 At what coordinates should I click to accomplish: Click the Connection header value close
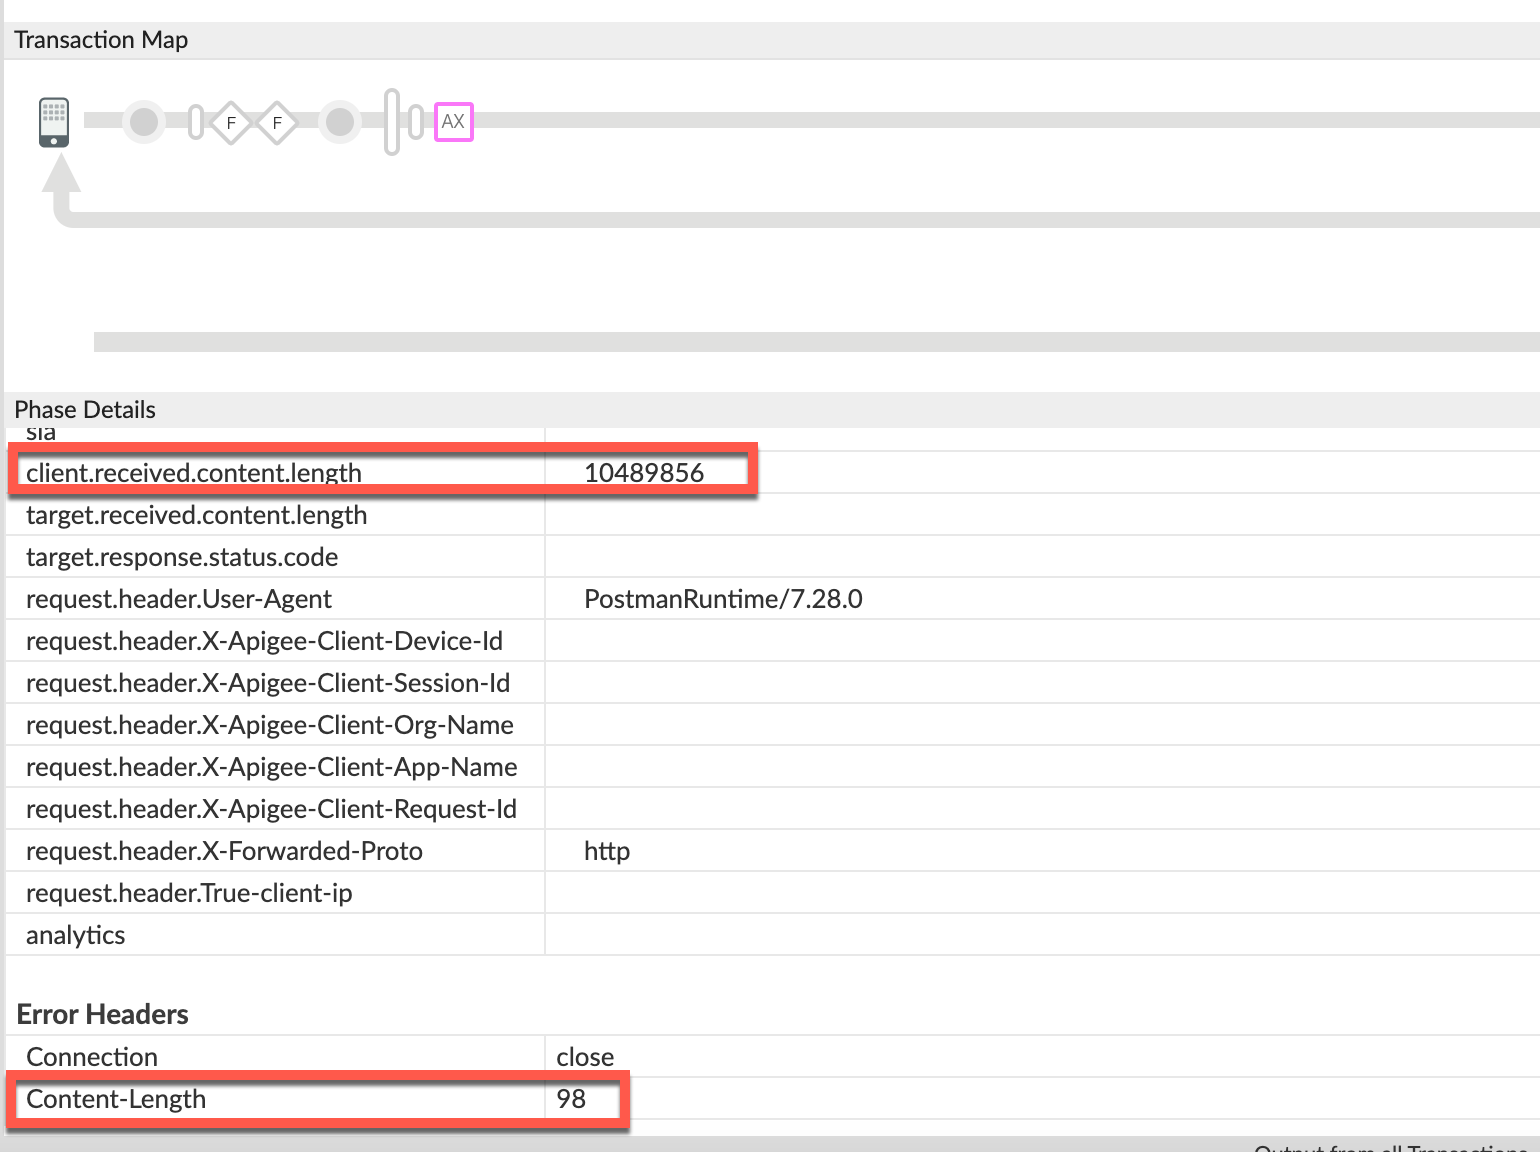(x=585, y=1057)
